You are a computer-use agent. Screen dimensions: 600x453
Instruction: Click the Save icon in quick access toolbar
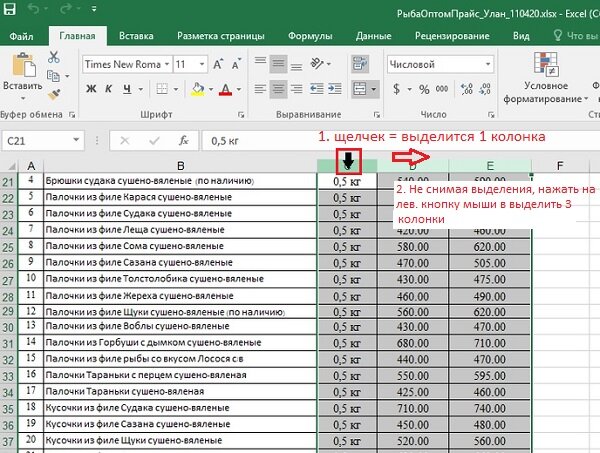[x=10, y=8]
